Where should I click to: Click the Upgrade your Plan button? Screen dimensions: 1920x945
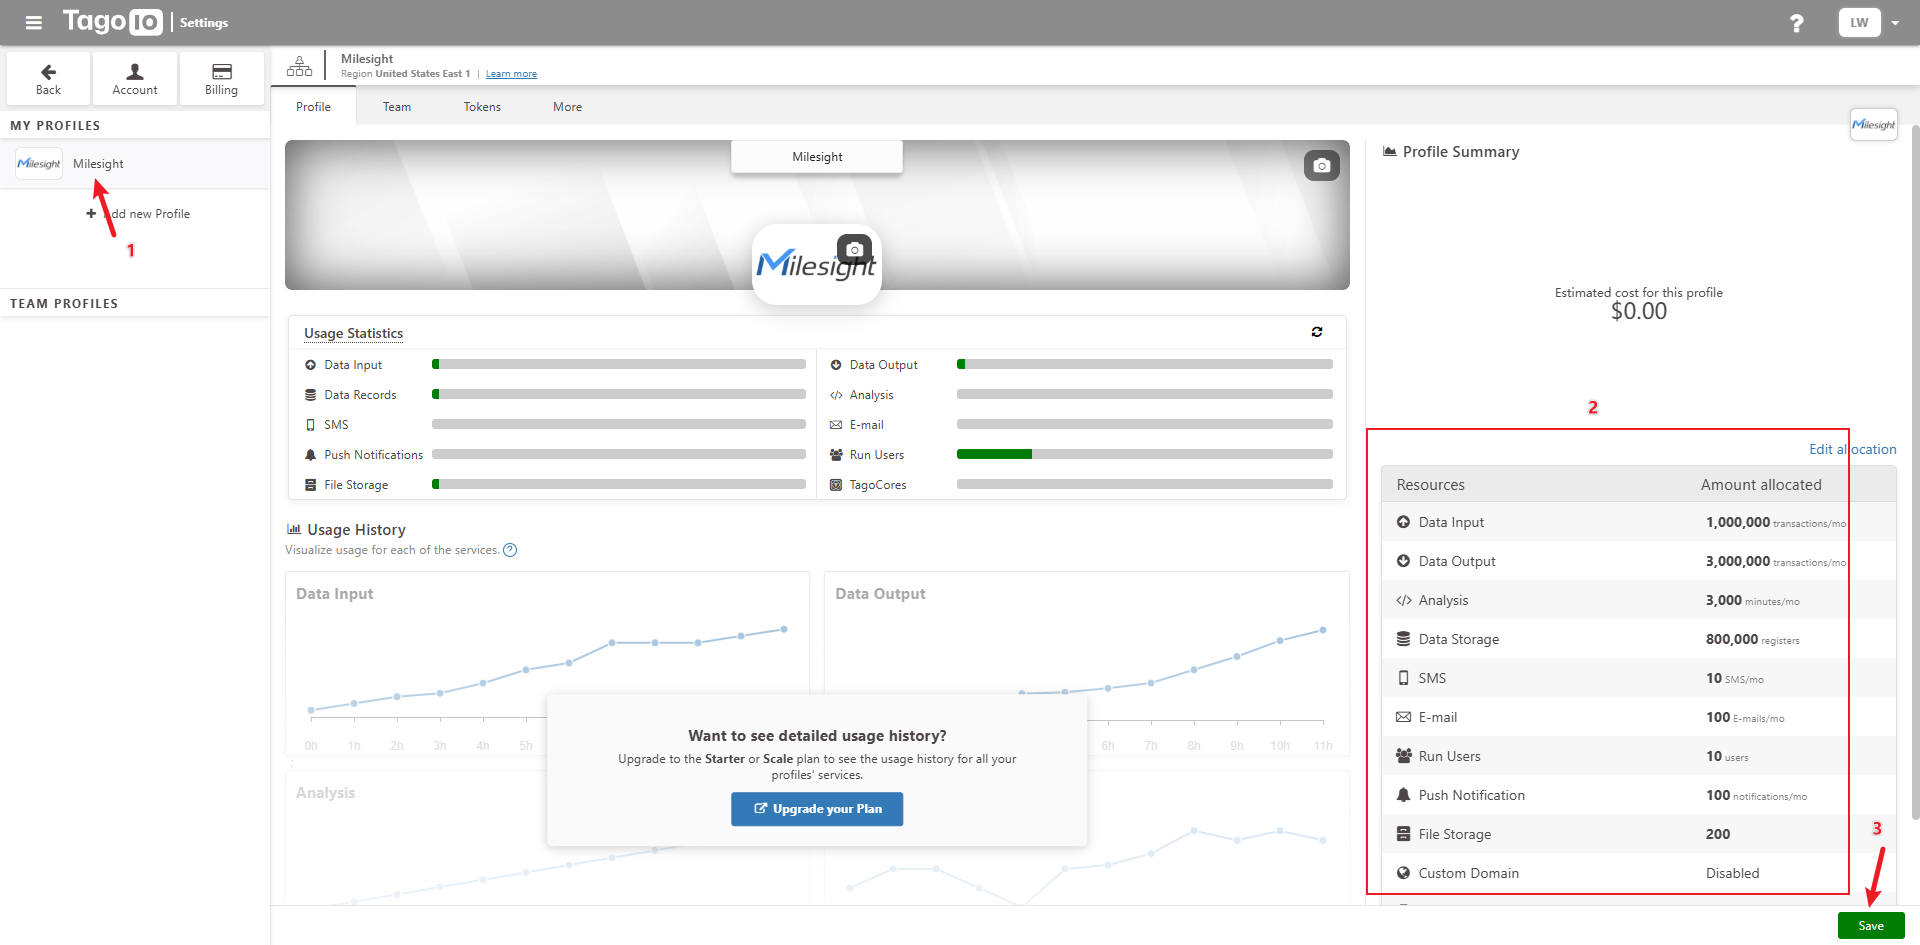pyautogui.click(x=817, y=809)
